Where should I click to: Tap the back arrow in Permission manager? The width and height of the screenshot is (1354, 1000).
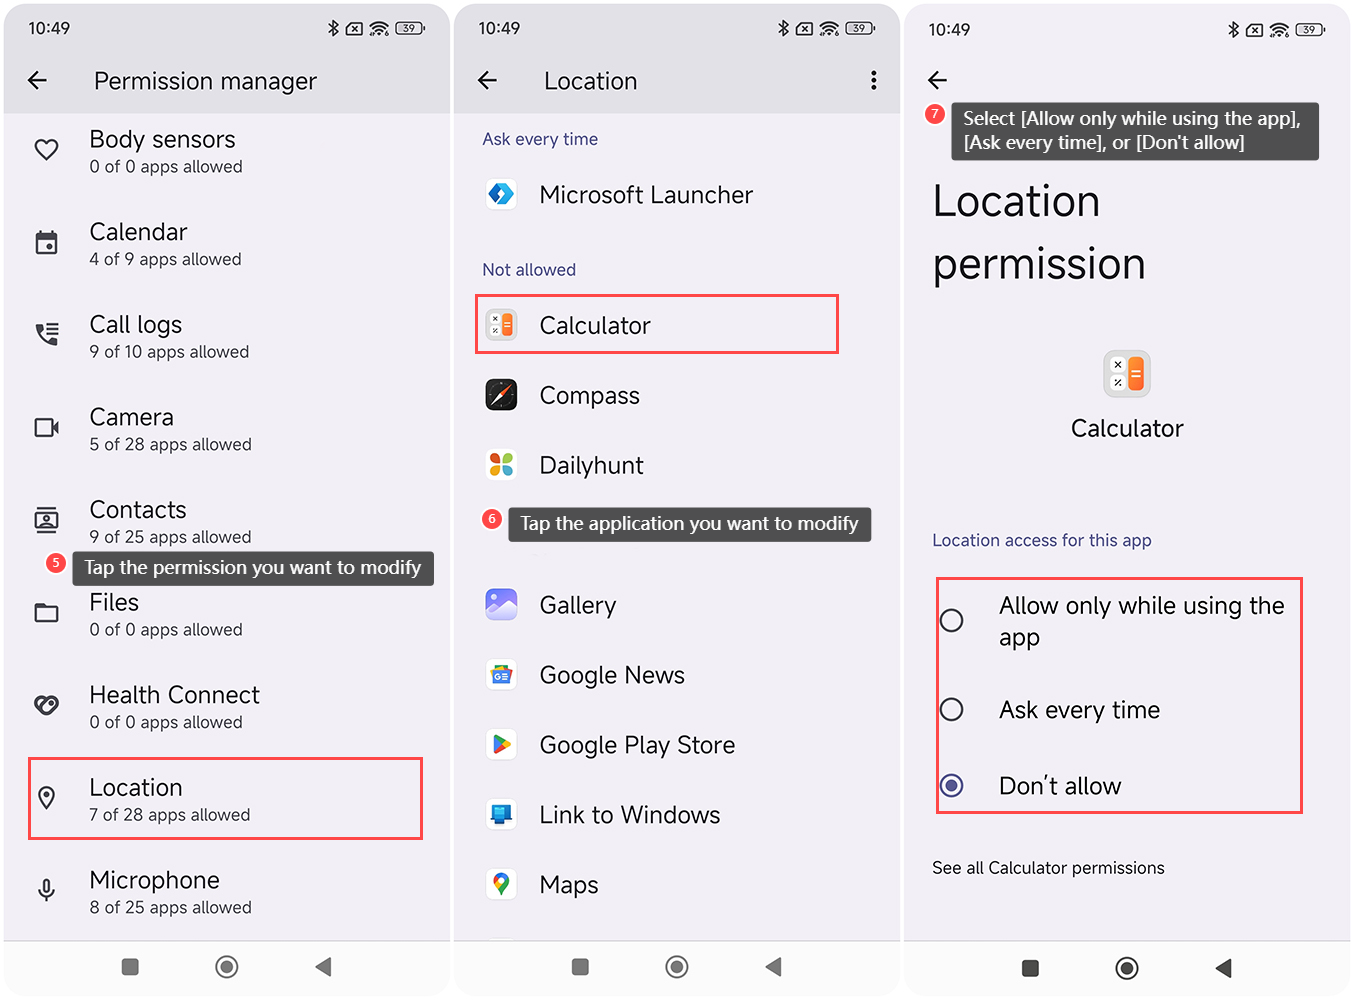pos(38,81)
